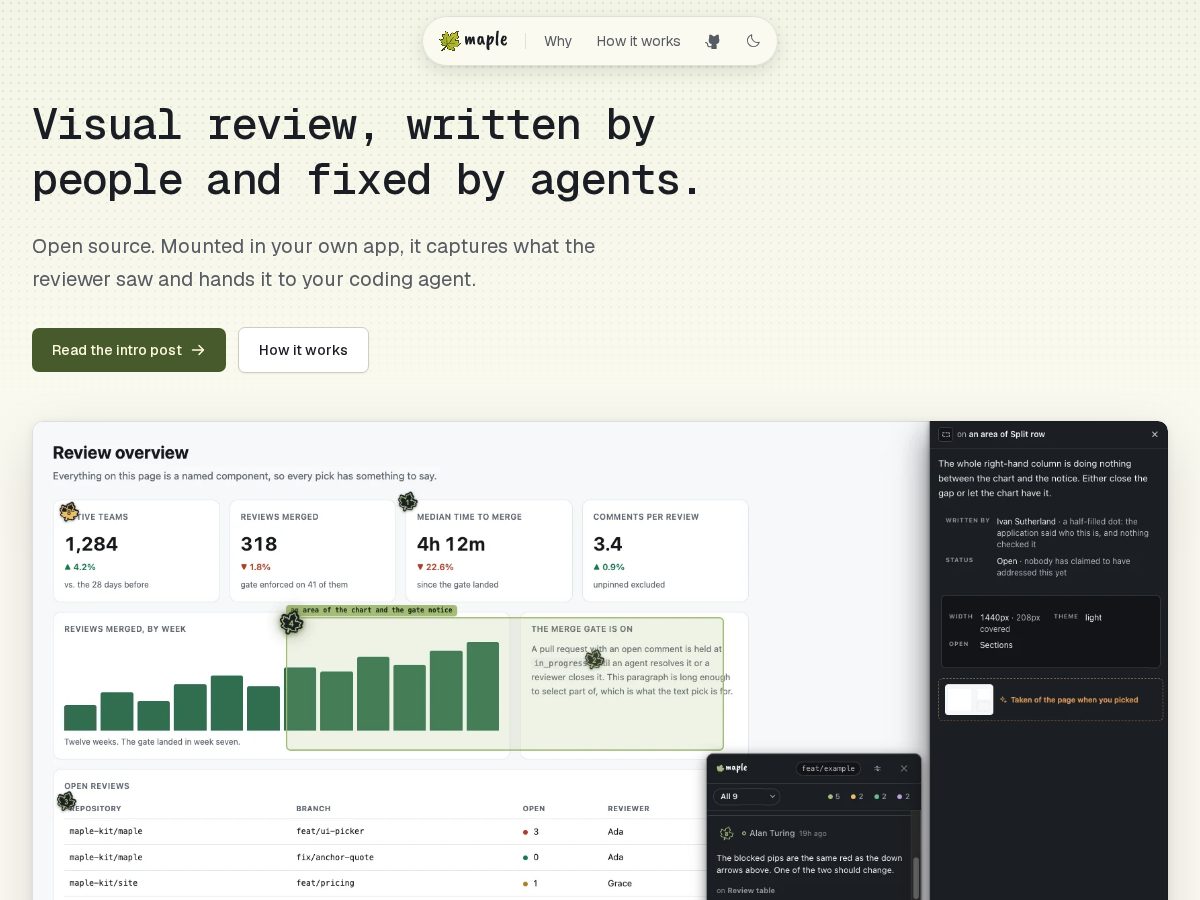The image size is (1200, 900).
Task: Click the area of the chart label tag
Action: click(371, 610)
